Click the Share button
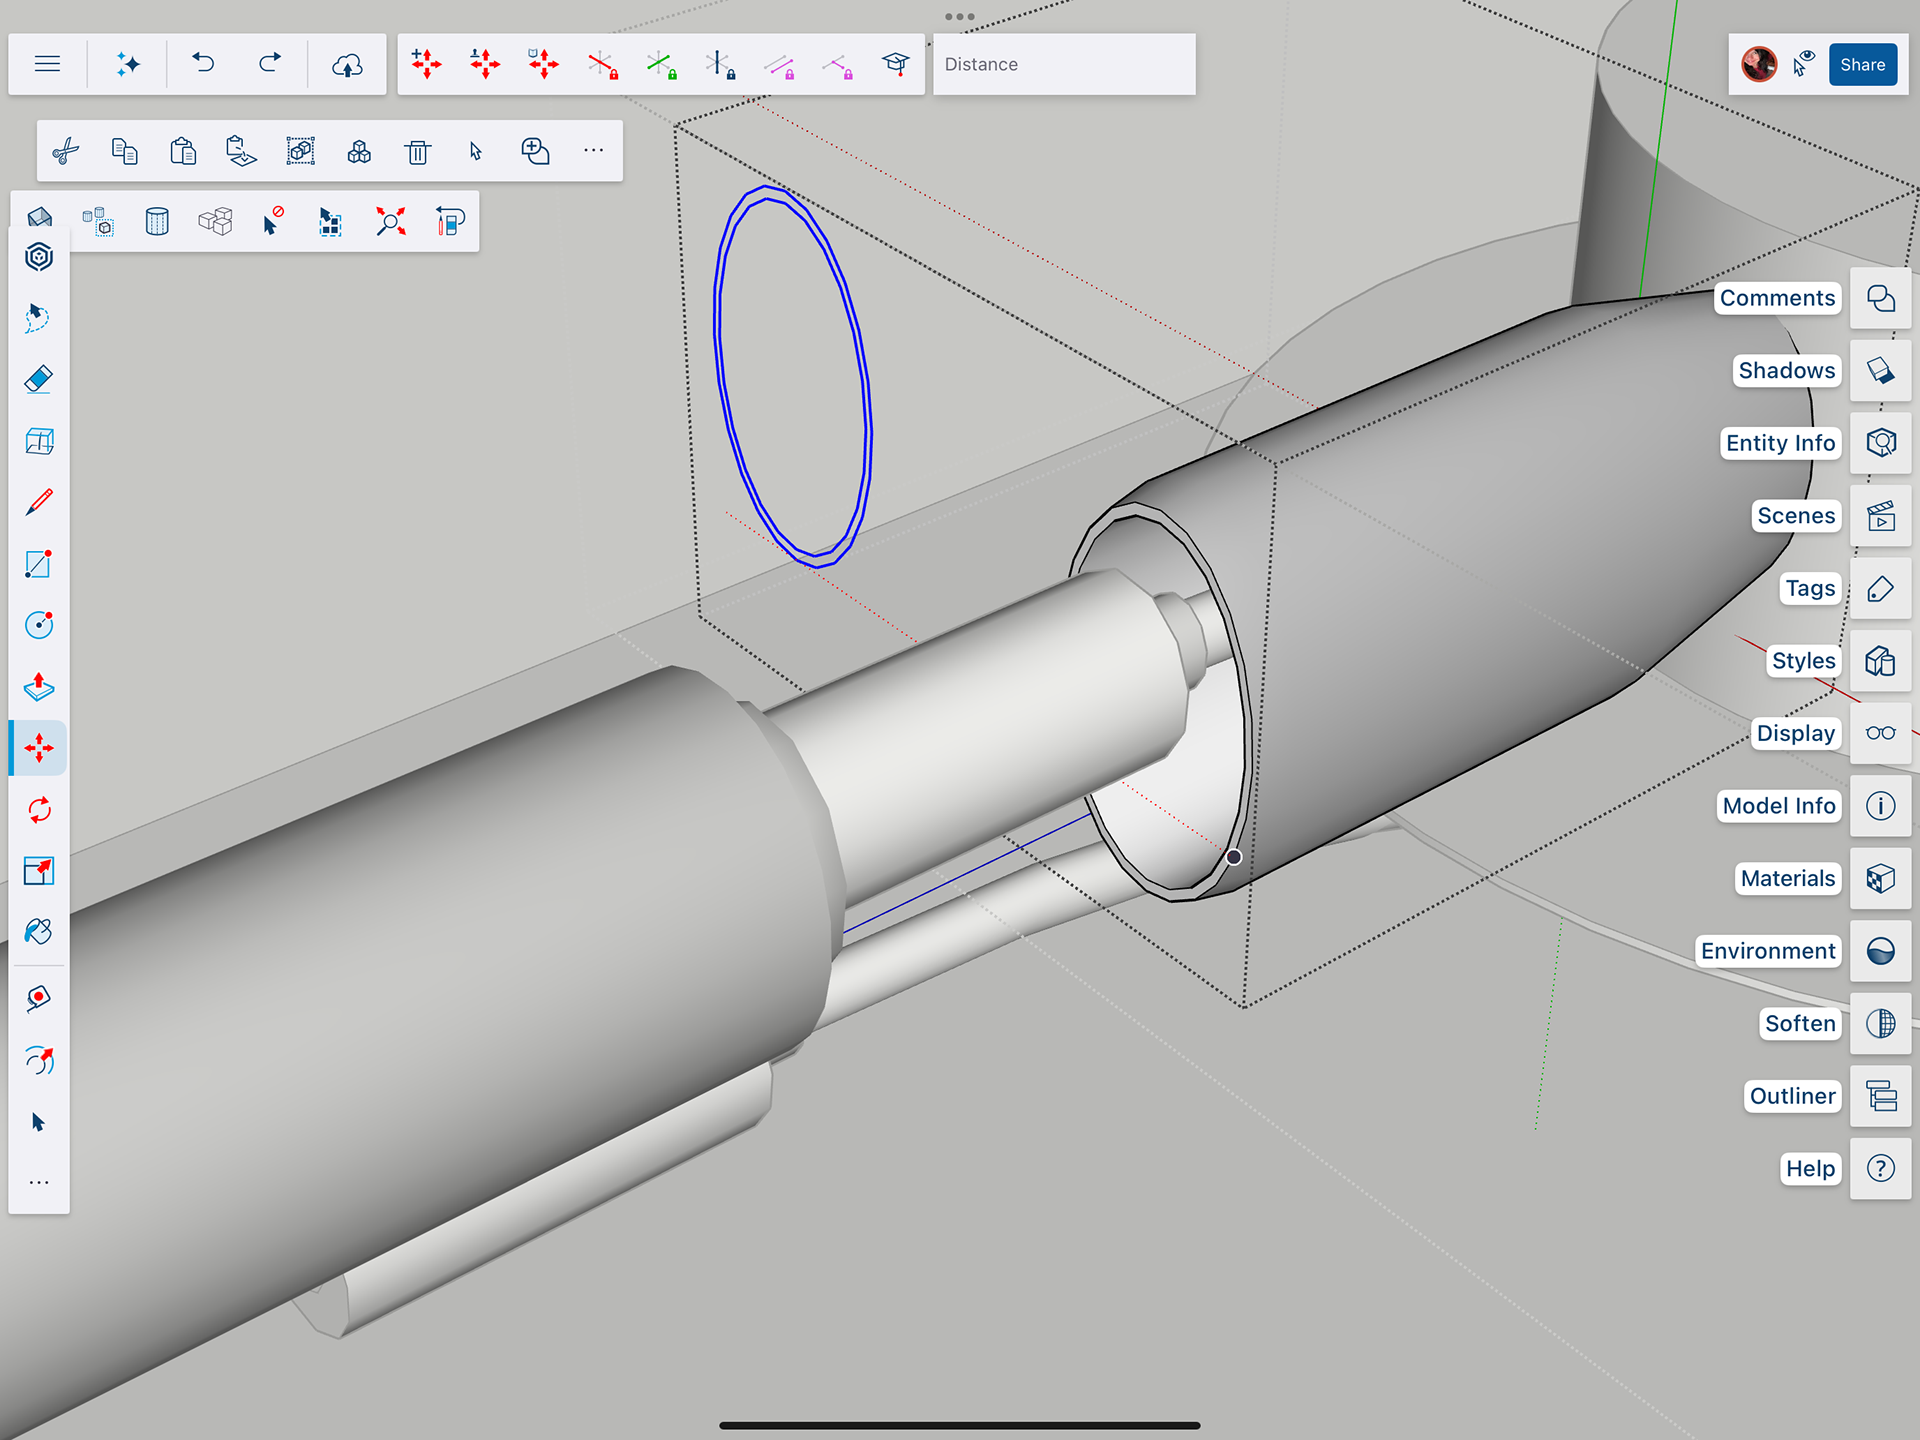Viewport: 1920px width, 1440px height. coord(1862,65)
